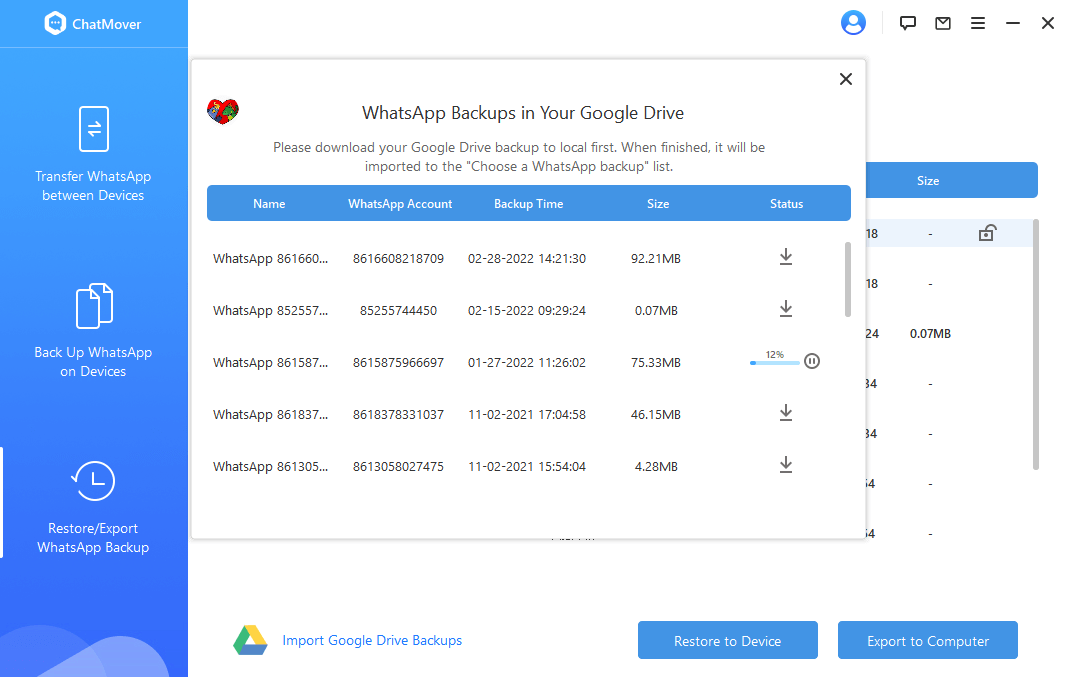Click the Backup Time column header
Viewport: 1075px width, 677px height.
[x=528, y=204]
